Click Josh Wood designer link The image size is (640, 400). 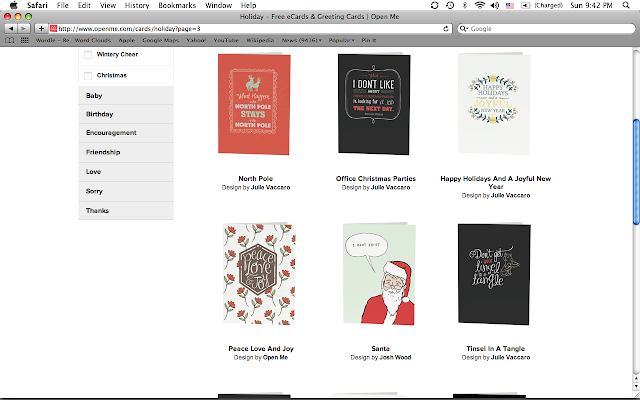tap(395, 357)
